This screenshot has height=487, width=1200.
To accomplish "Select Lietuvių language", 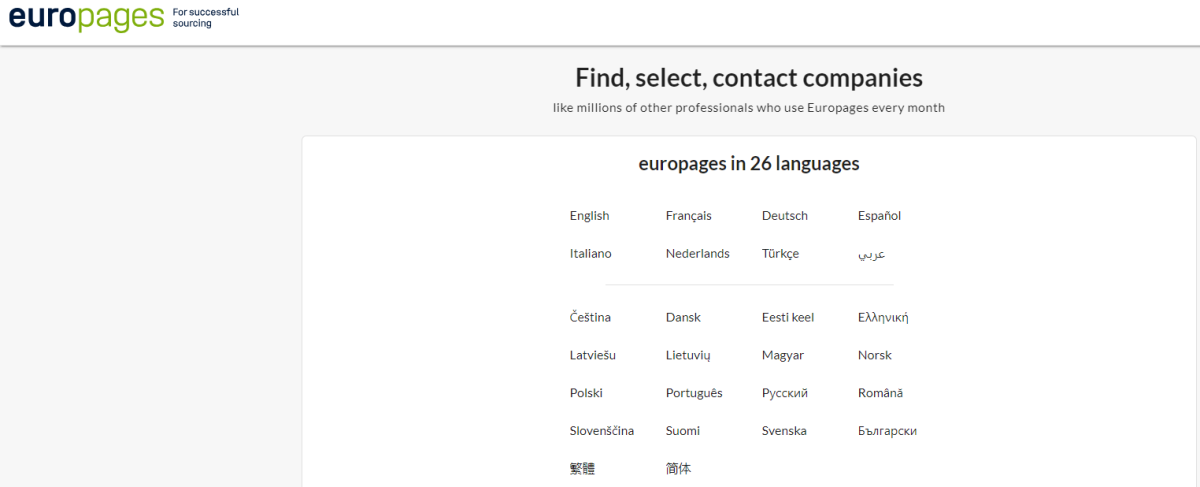I will pyautogui.click(x=688, y=356).
